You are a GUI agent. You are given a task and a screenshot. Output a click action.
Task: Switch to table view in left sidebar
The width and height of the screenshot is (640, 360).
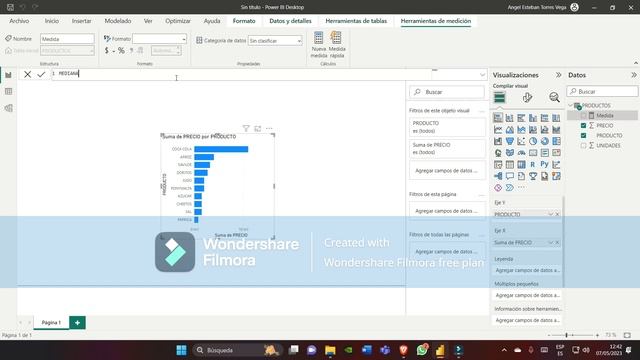9,91
